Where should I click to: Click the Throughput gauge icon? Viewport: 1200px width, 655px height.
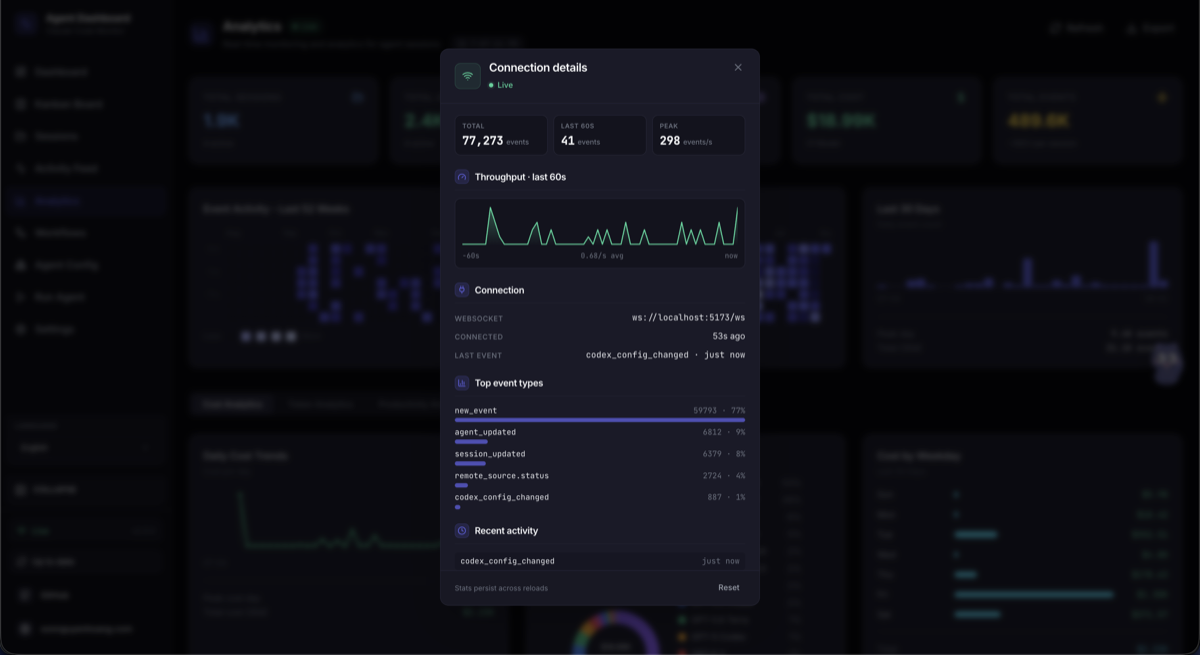click(x=462, y=177)
